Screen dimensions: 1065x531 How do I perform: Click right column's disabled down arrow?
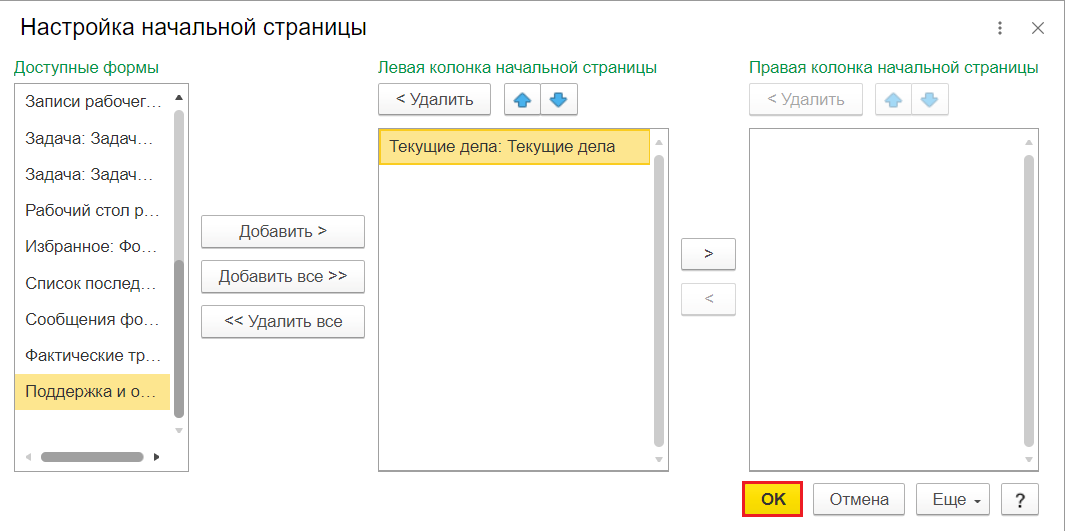(x=930, y=100)
